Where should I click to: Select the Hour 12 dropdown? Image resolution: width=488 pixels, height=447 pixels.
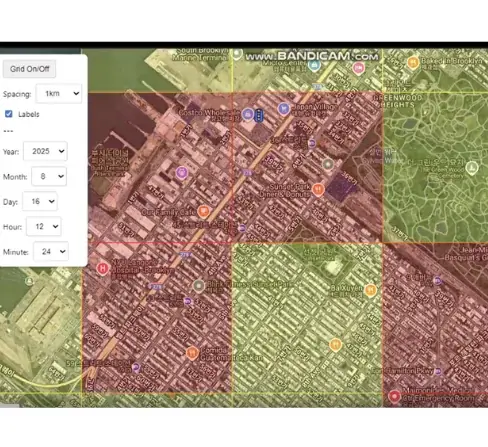(44, 227)
